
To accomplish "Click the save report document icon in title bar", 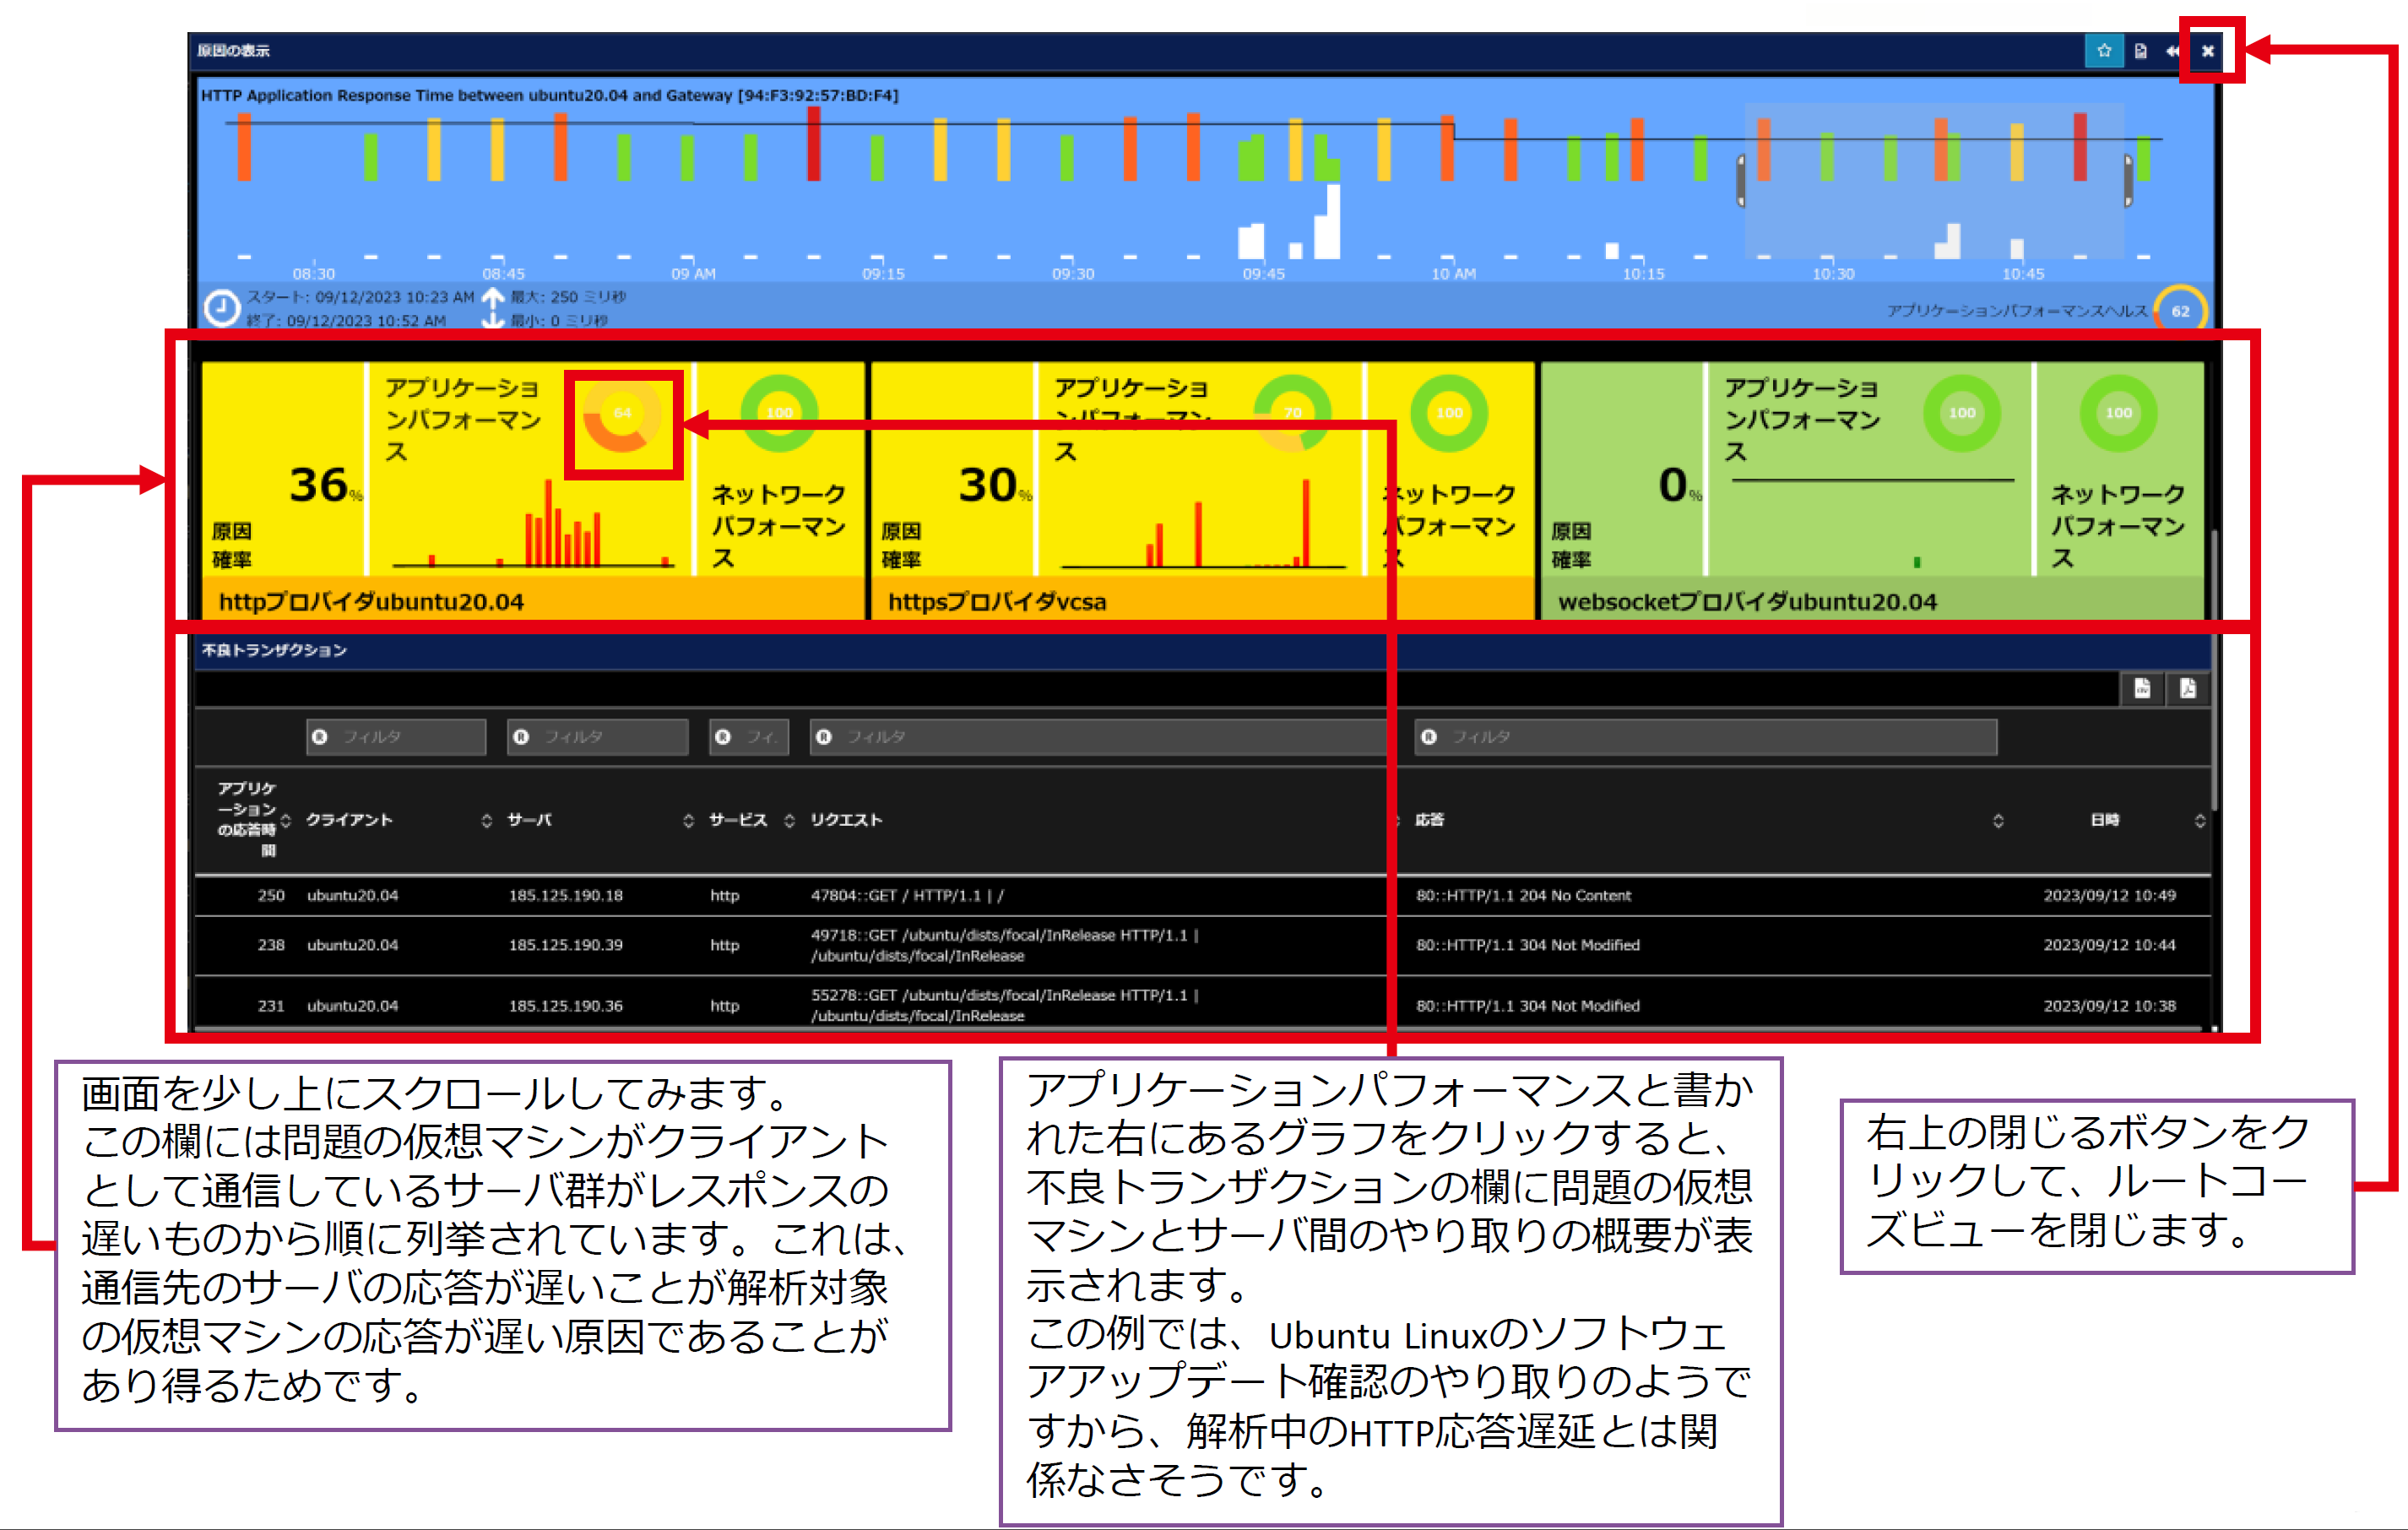I will click(x=2140, y=51).
